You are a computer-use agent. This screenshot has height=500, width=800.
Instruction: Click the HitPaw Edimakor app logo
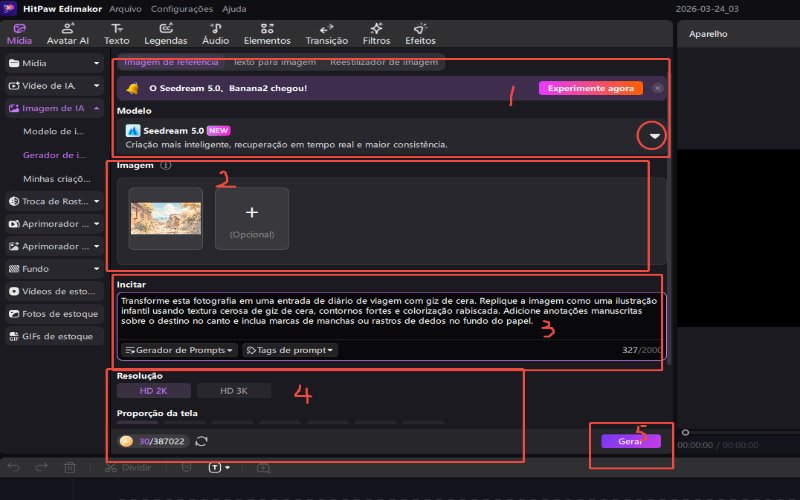coord(9,8)
